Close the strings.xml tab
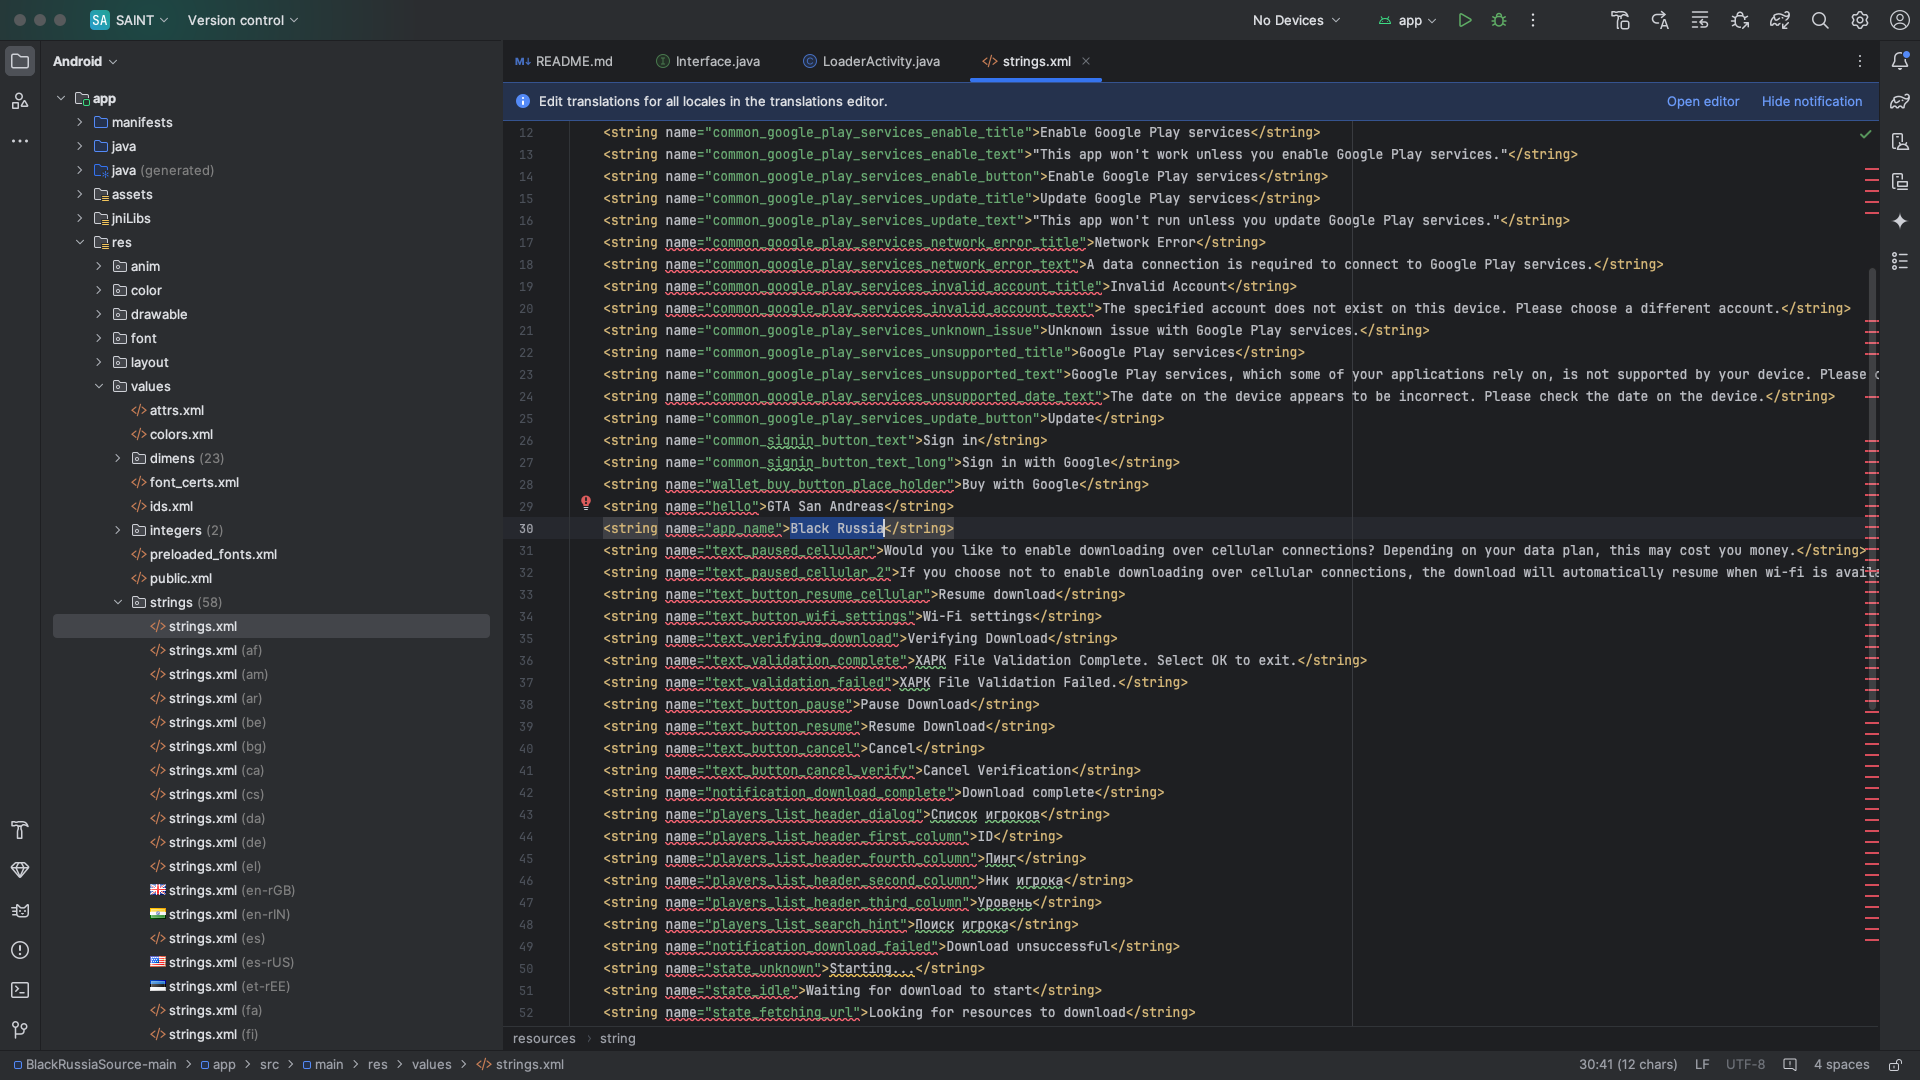This screenshot has height=1080, width=1920. tap(1086, 61)
